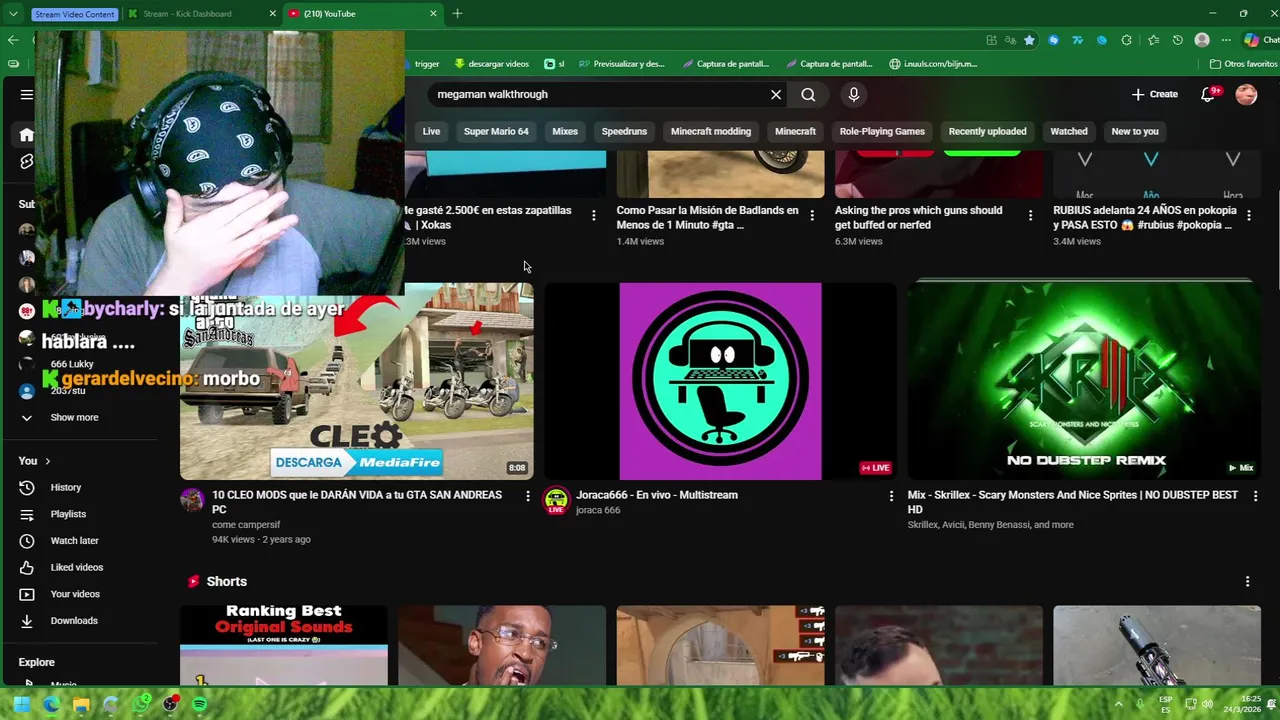Open the YouTube hamburger guide menu
Viewport: 1280px width, 720px height.
26,94
